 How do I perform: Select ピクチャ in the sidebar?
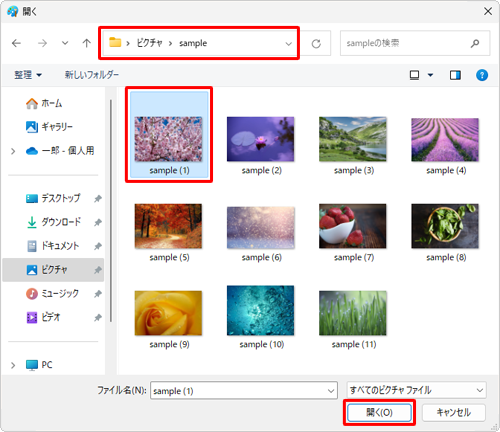[53, 270]
